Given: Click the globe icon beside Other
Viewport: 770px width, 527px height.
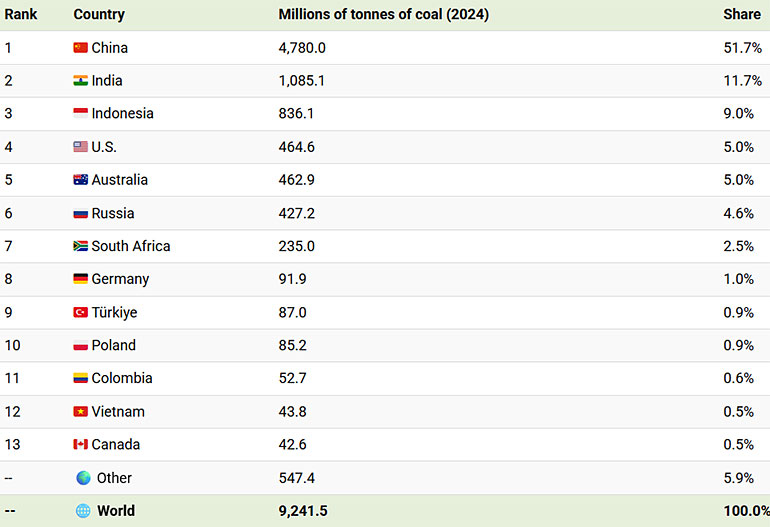Looking at the screenshot, I should pyautogui.click(x=83, y=478).
